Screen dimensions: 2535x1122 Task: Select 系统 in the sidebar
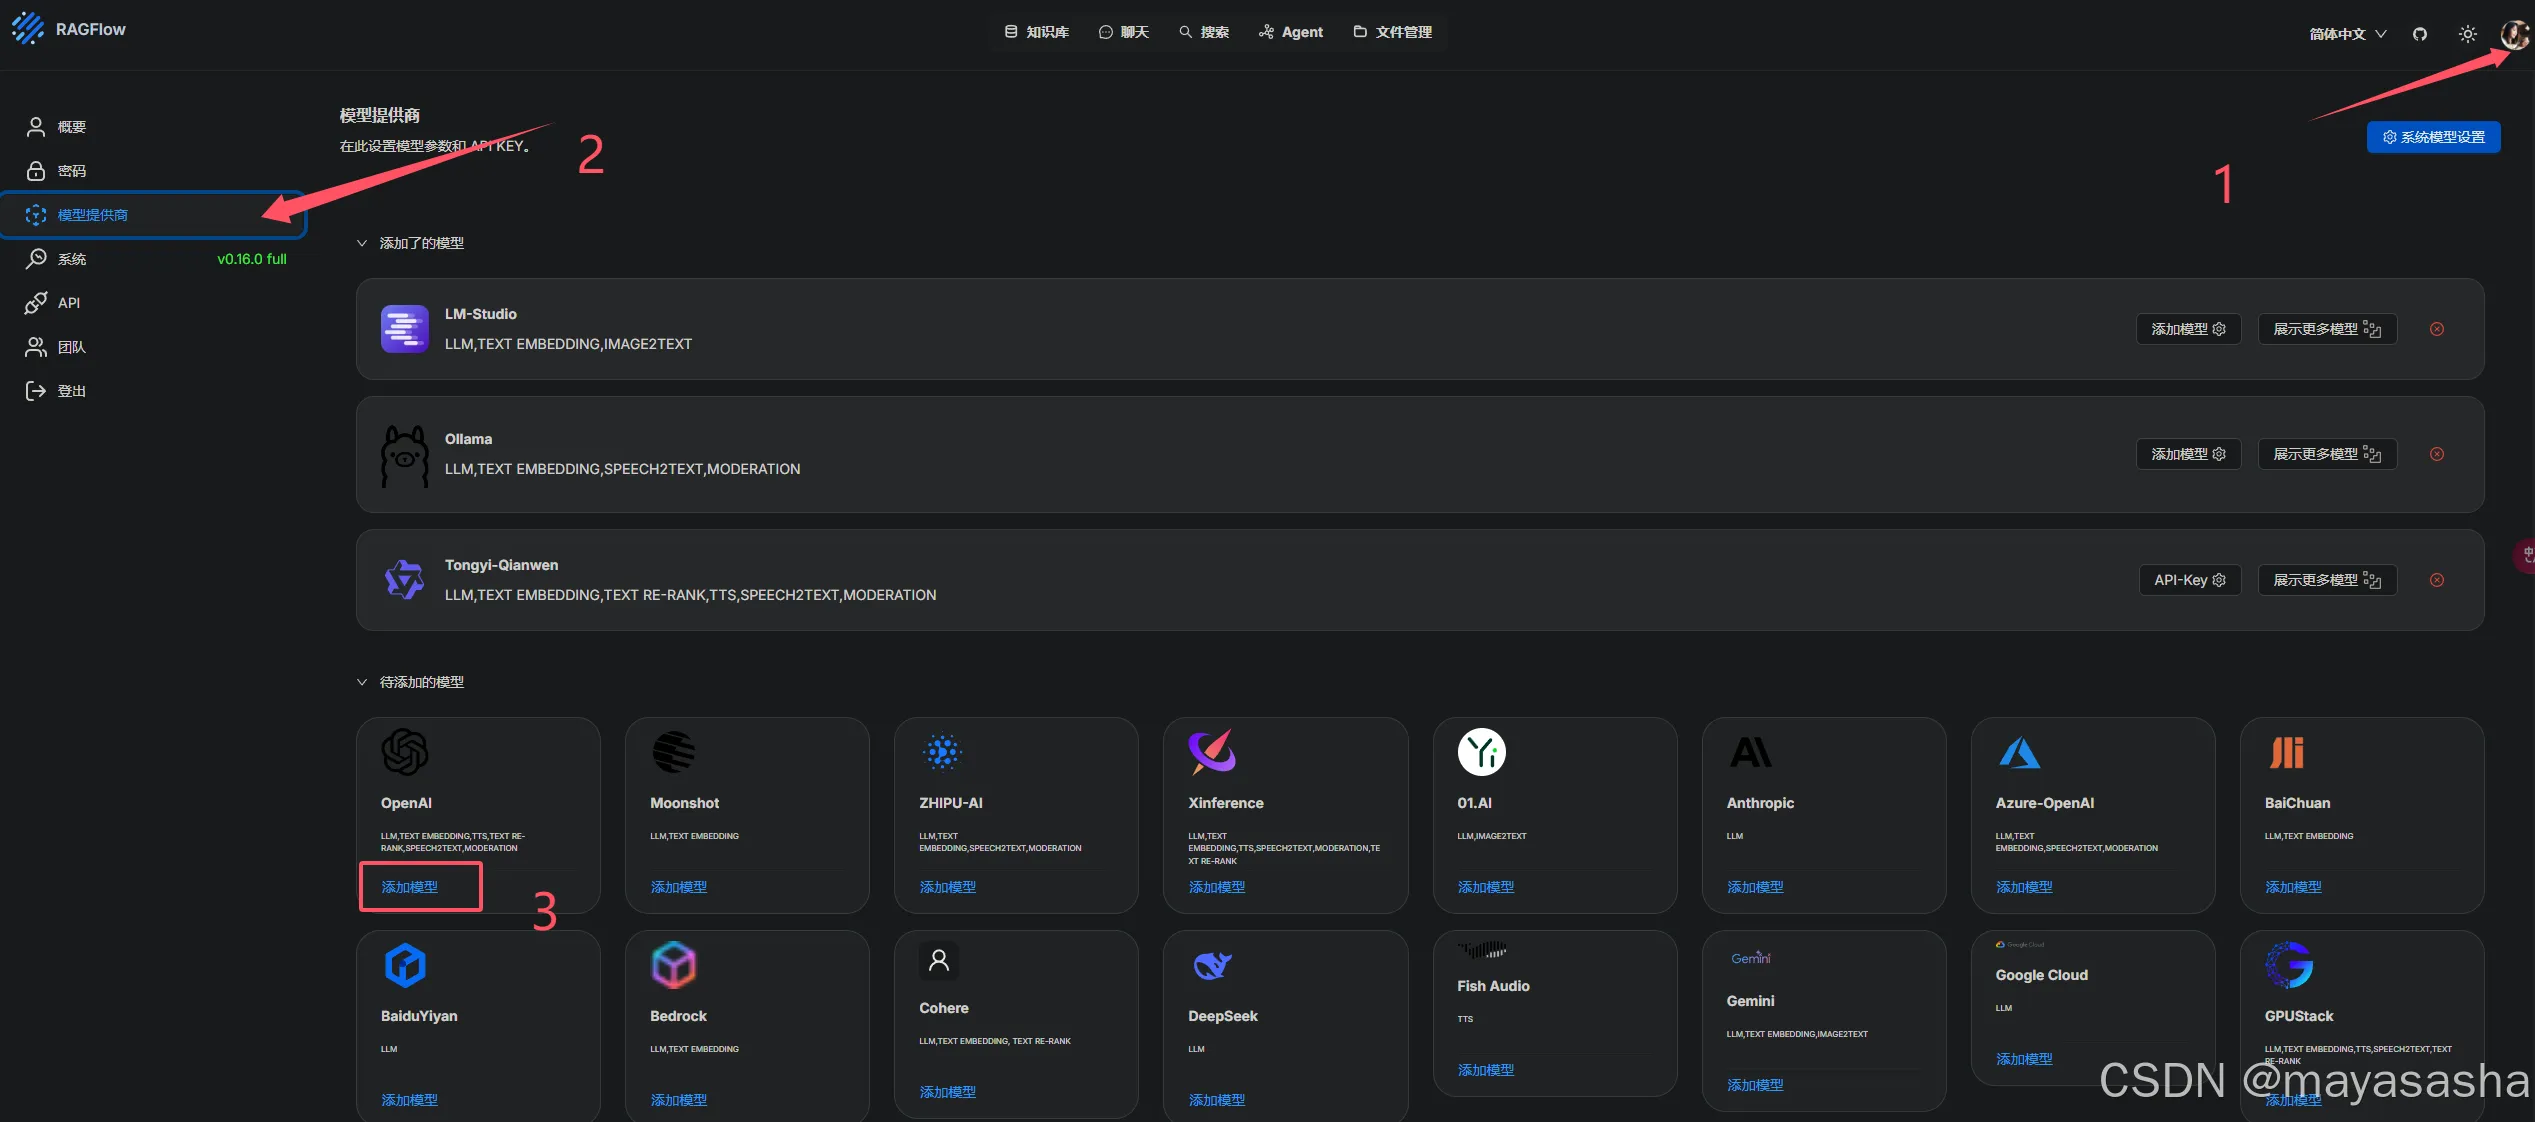155,259
